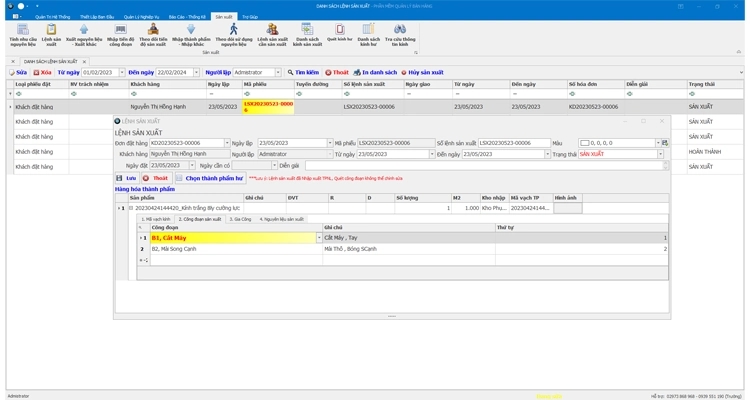Select the Nguyên liệu sản xuất sub-tab

pyautogui.click(x=282, y=218)
